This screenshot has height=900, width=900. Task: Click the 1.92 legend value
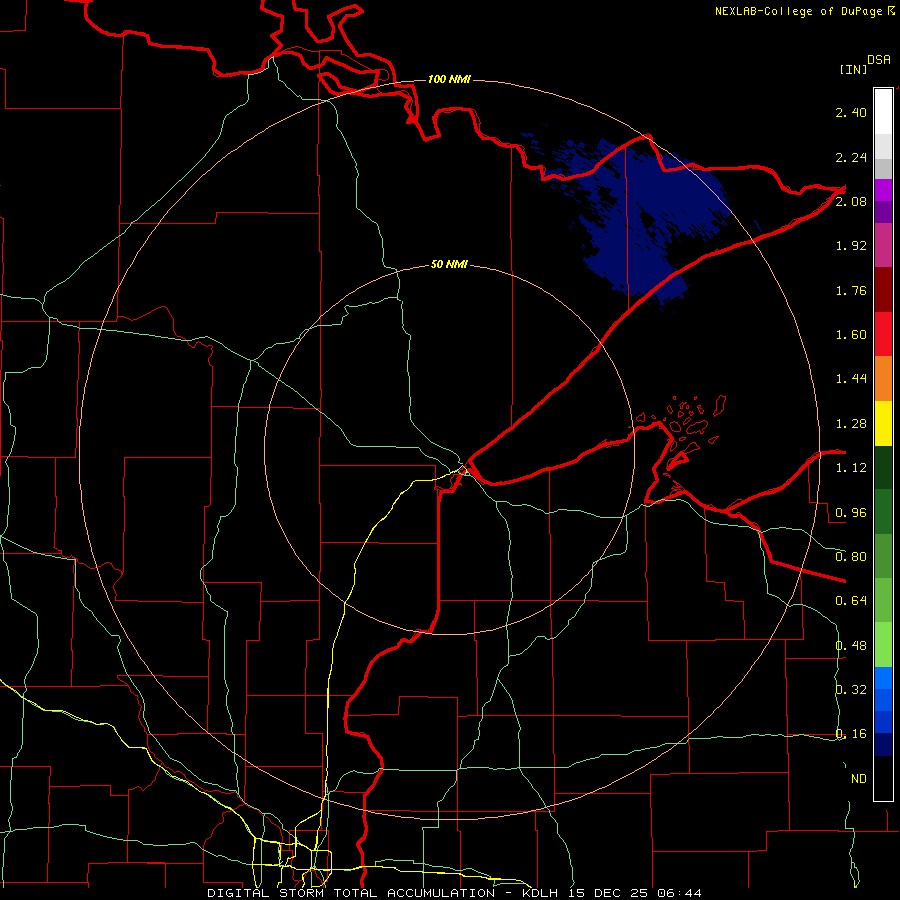pos(851,246)
